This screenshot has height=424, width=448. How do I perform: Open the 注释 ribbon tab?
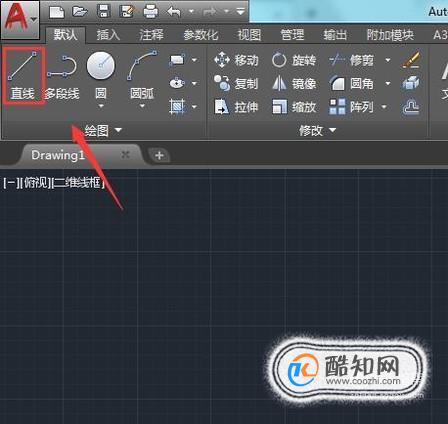[152, 35]
